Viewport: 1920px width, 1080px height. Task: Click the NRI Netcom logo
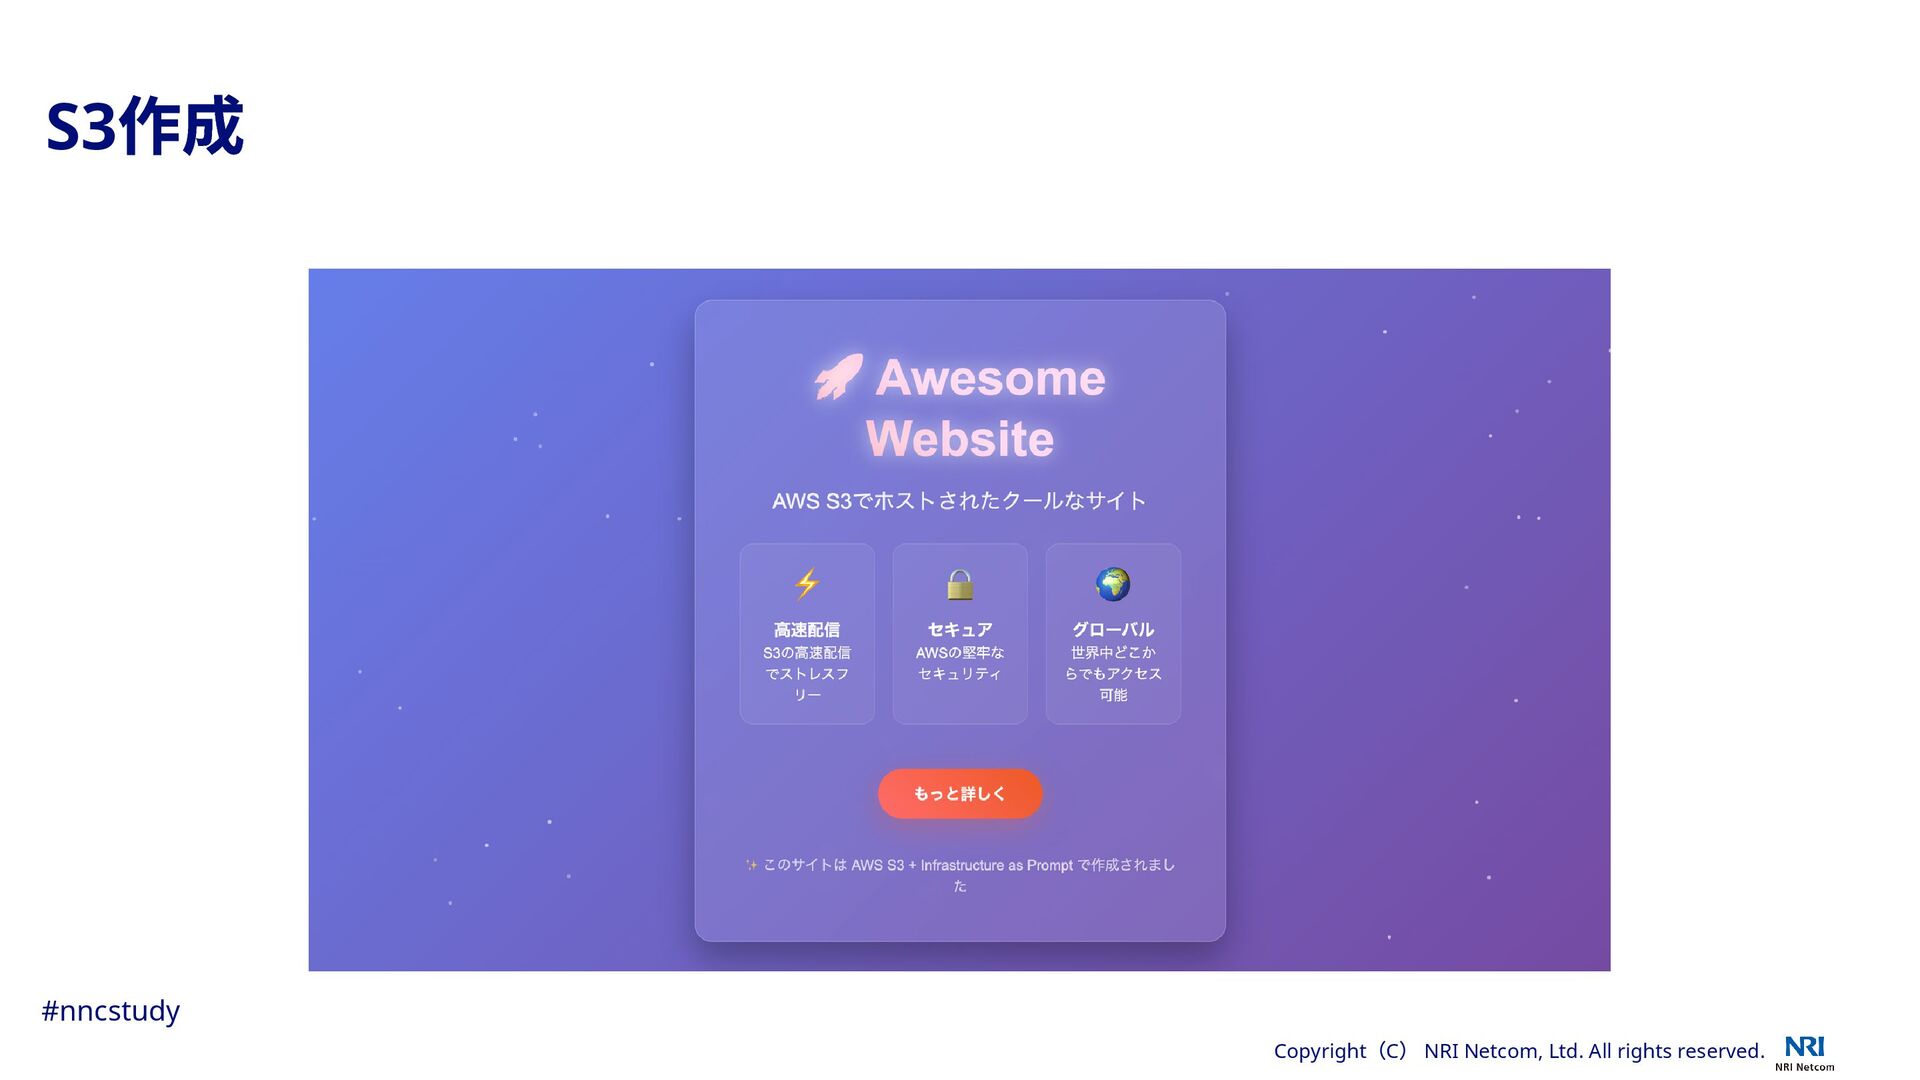pyautogui.click(x=1805, y=1053)
